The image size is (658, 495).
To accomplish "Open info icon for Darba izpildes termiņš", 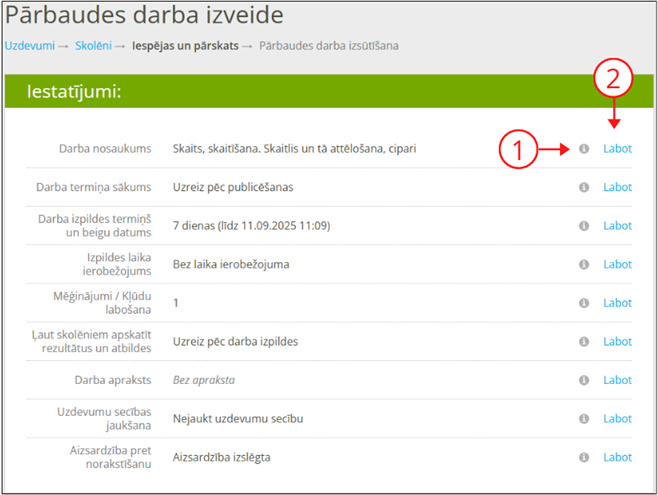I will 584,226.
